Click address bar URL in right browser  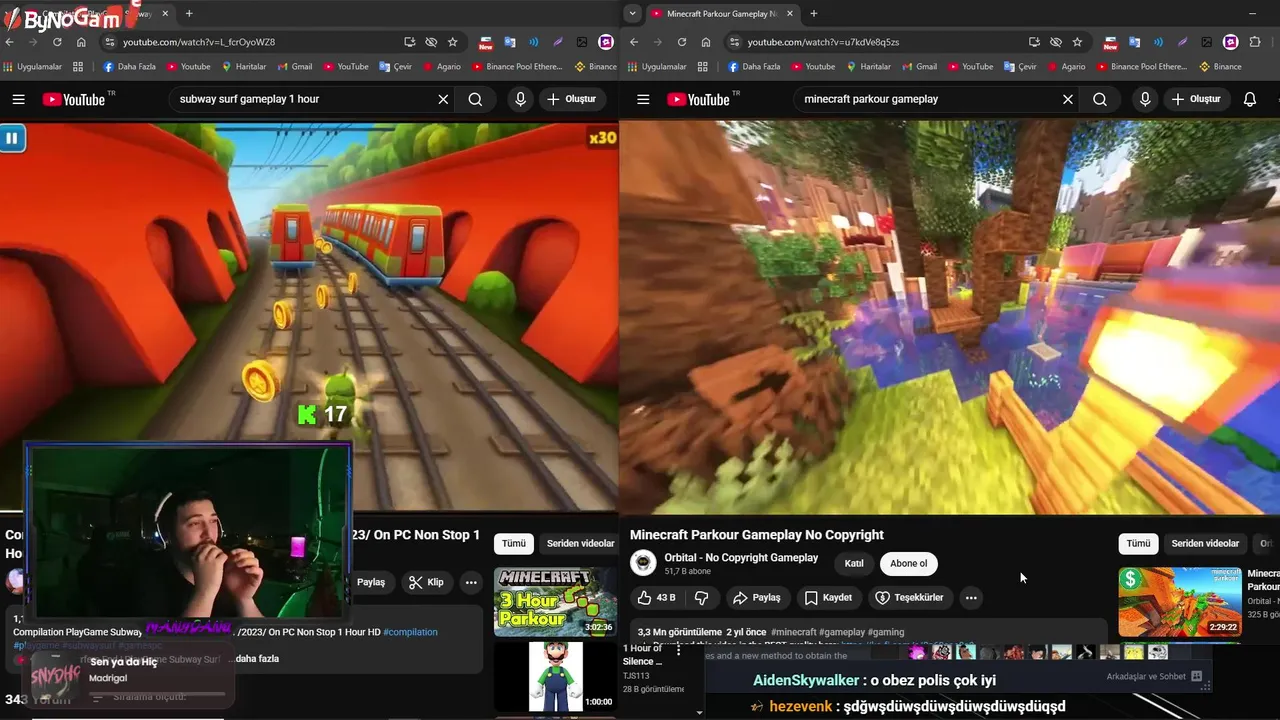tap(823, 42)
